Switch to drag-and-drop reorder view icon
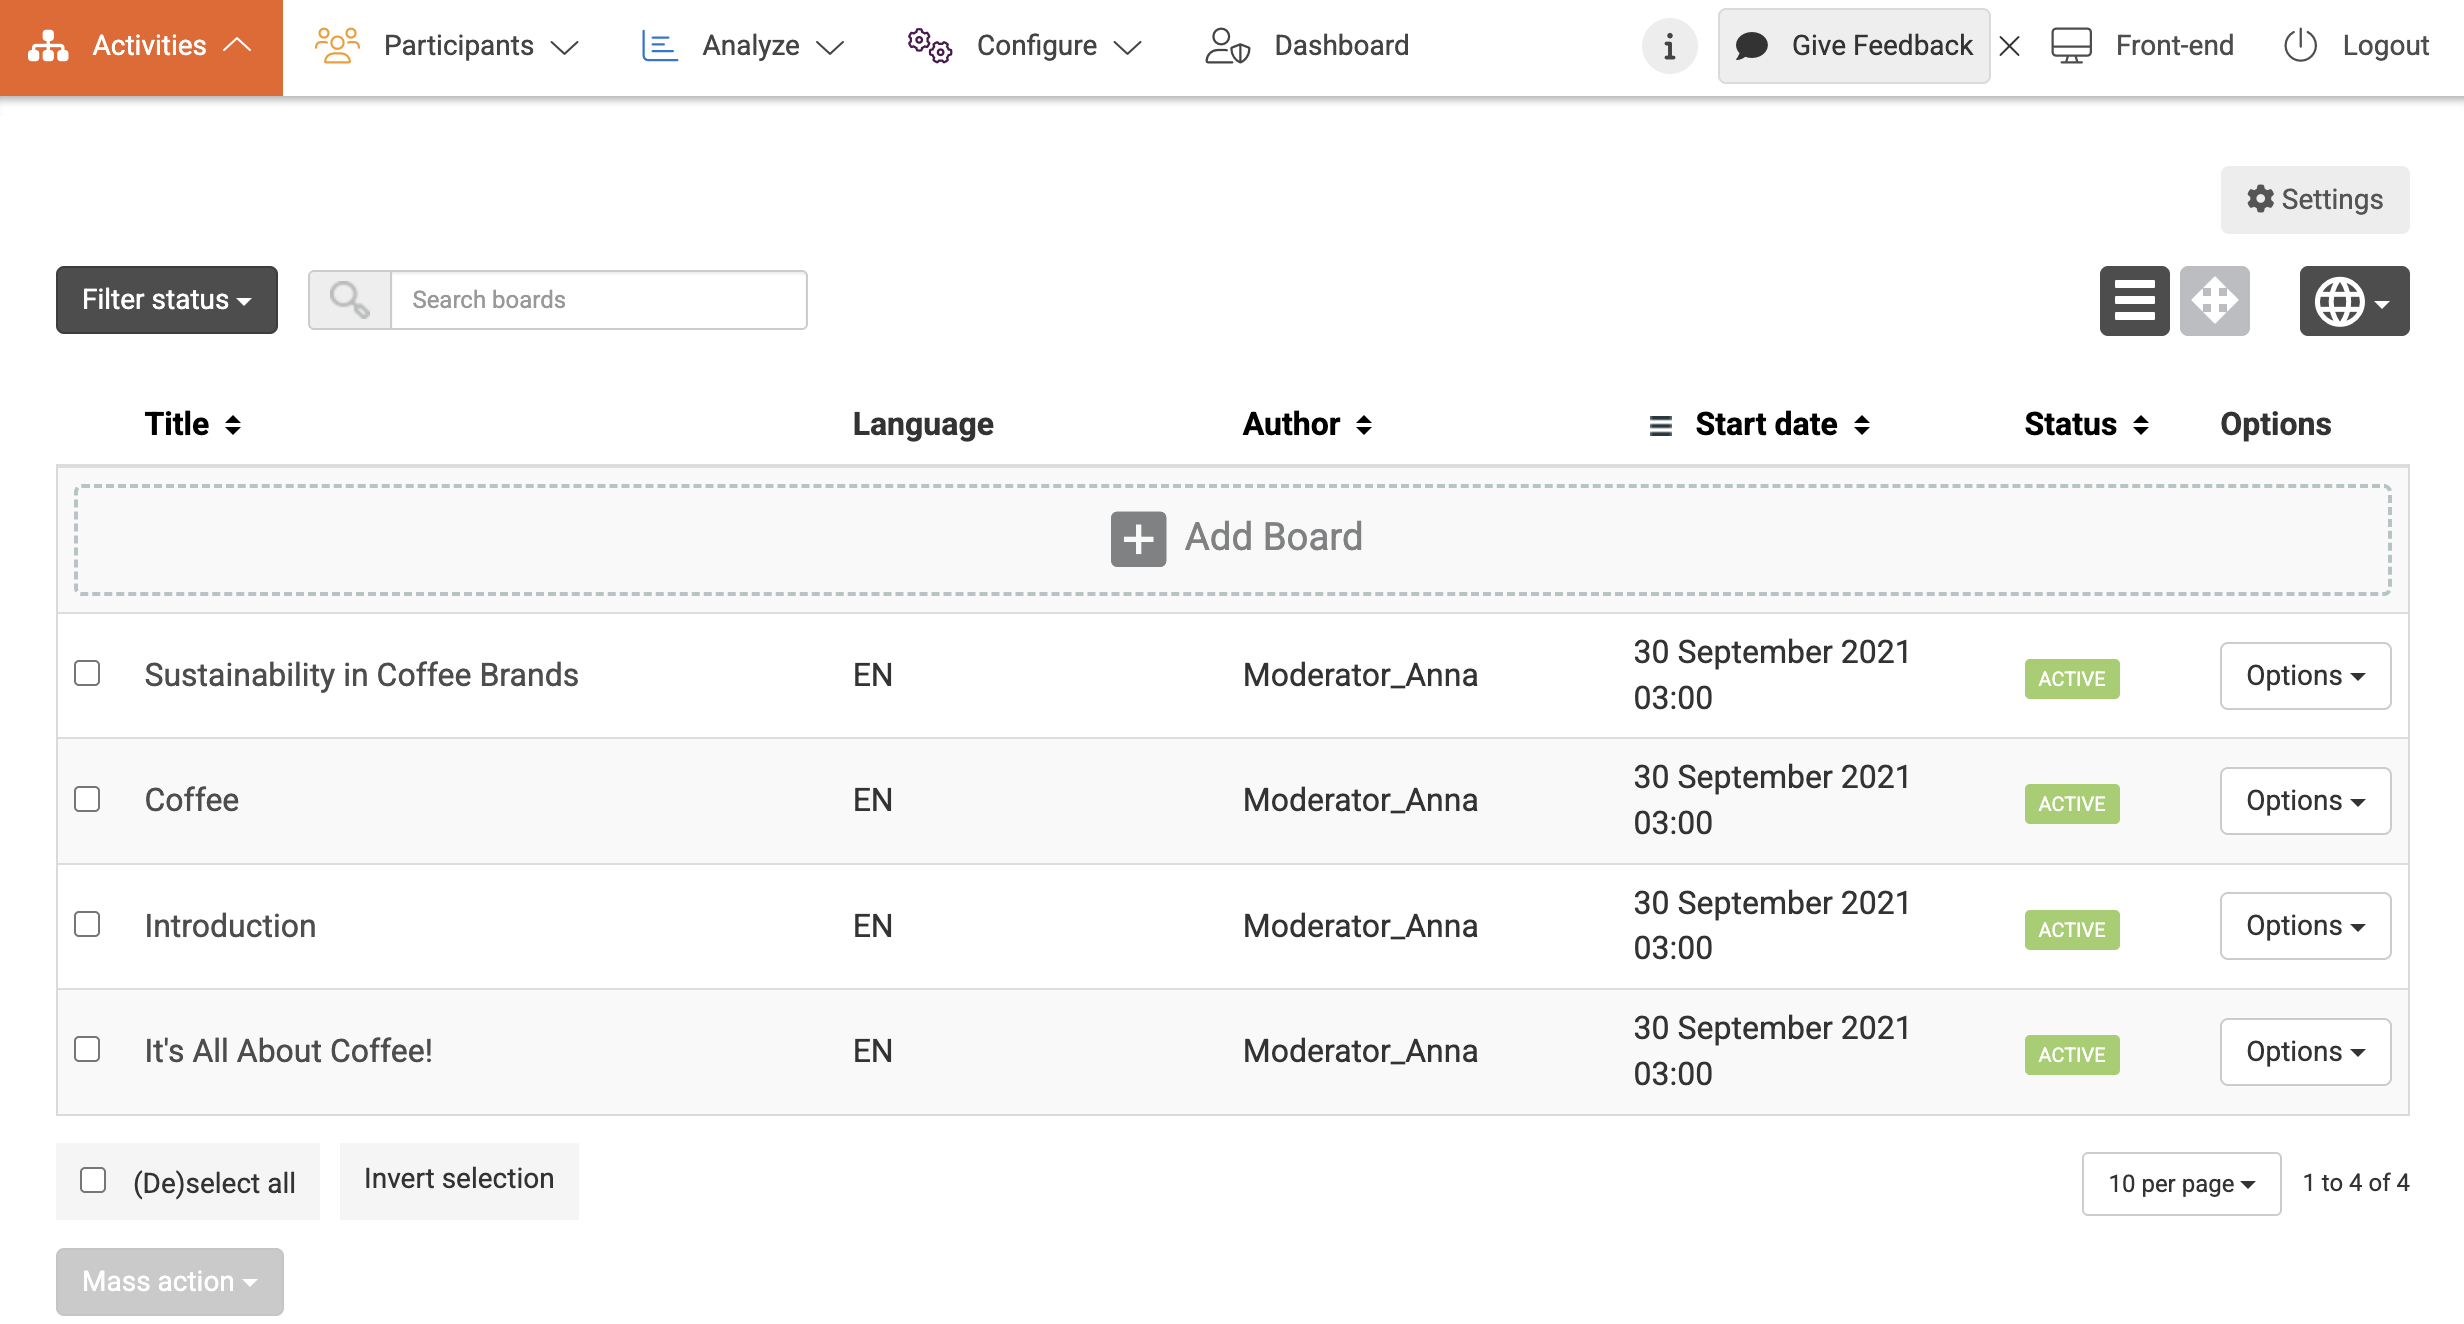Image resolution: width=2464 pixels, height=1324 pixels. 2214,300
